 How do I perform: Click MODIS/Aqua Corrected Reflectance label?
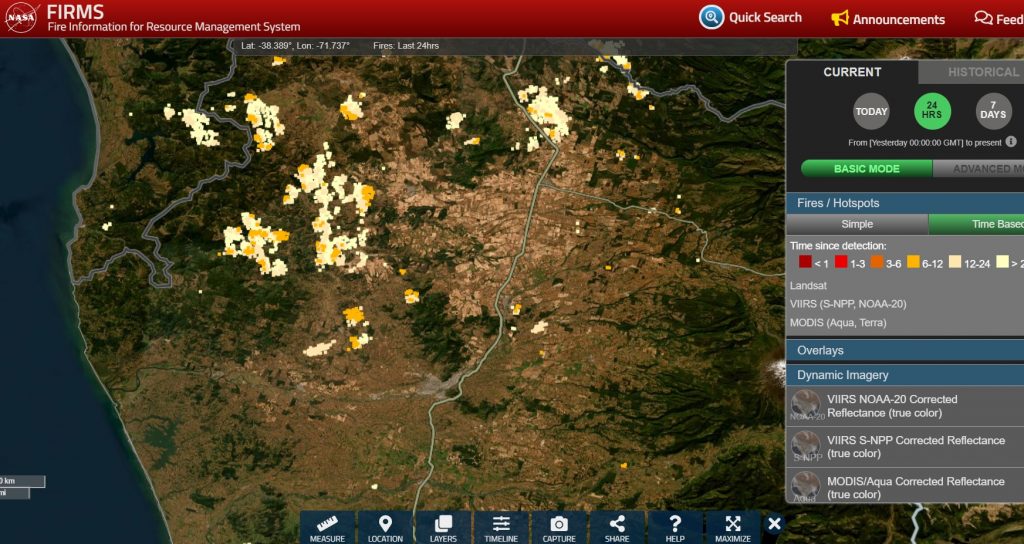point(916,488)
